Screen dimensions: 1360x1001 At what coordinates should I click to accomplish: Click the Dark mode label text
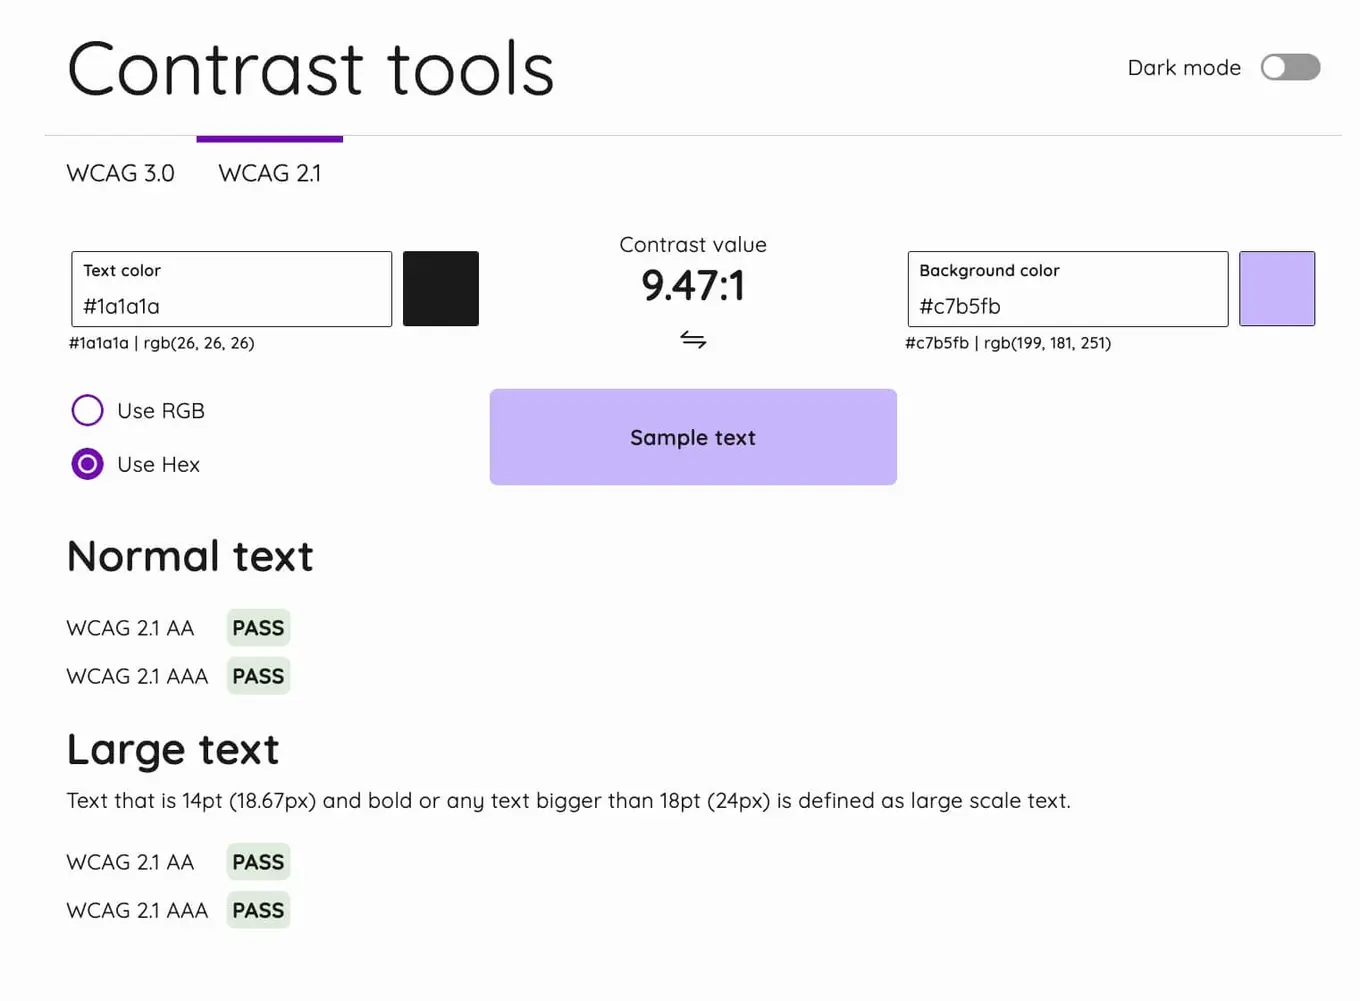coord(1183,67)
